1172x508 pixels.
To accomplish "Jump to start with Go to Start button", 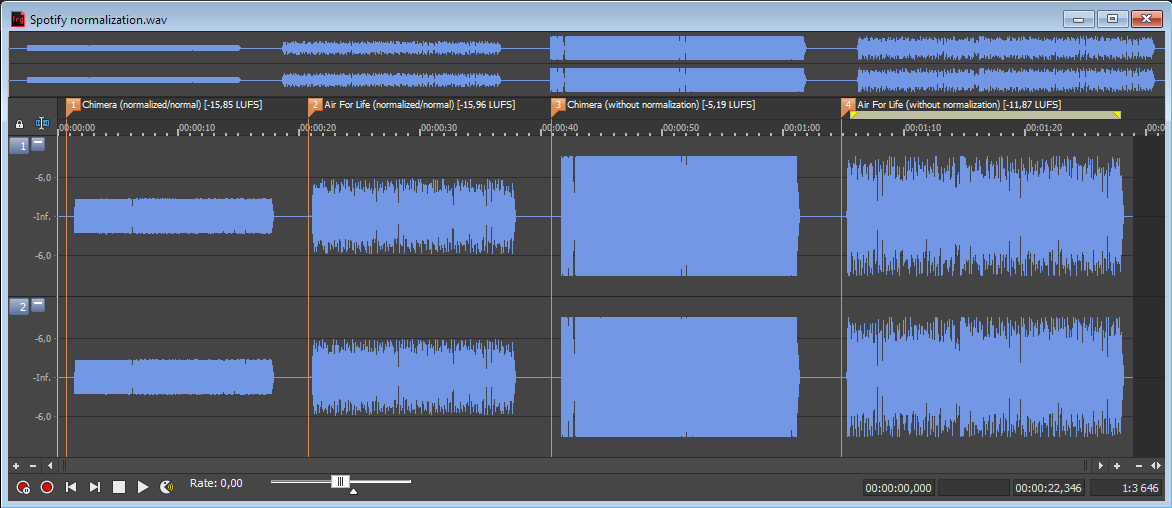I will (x=71, y=487).
